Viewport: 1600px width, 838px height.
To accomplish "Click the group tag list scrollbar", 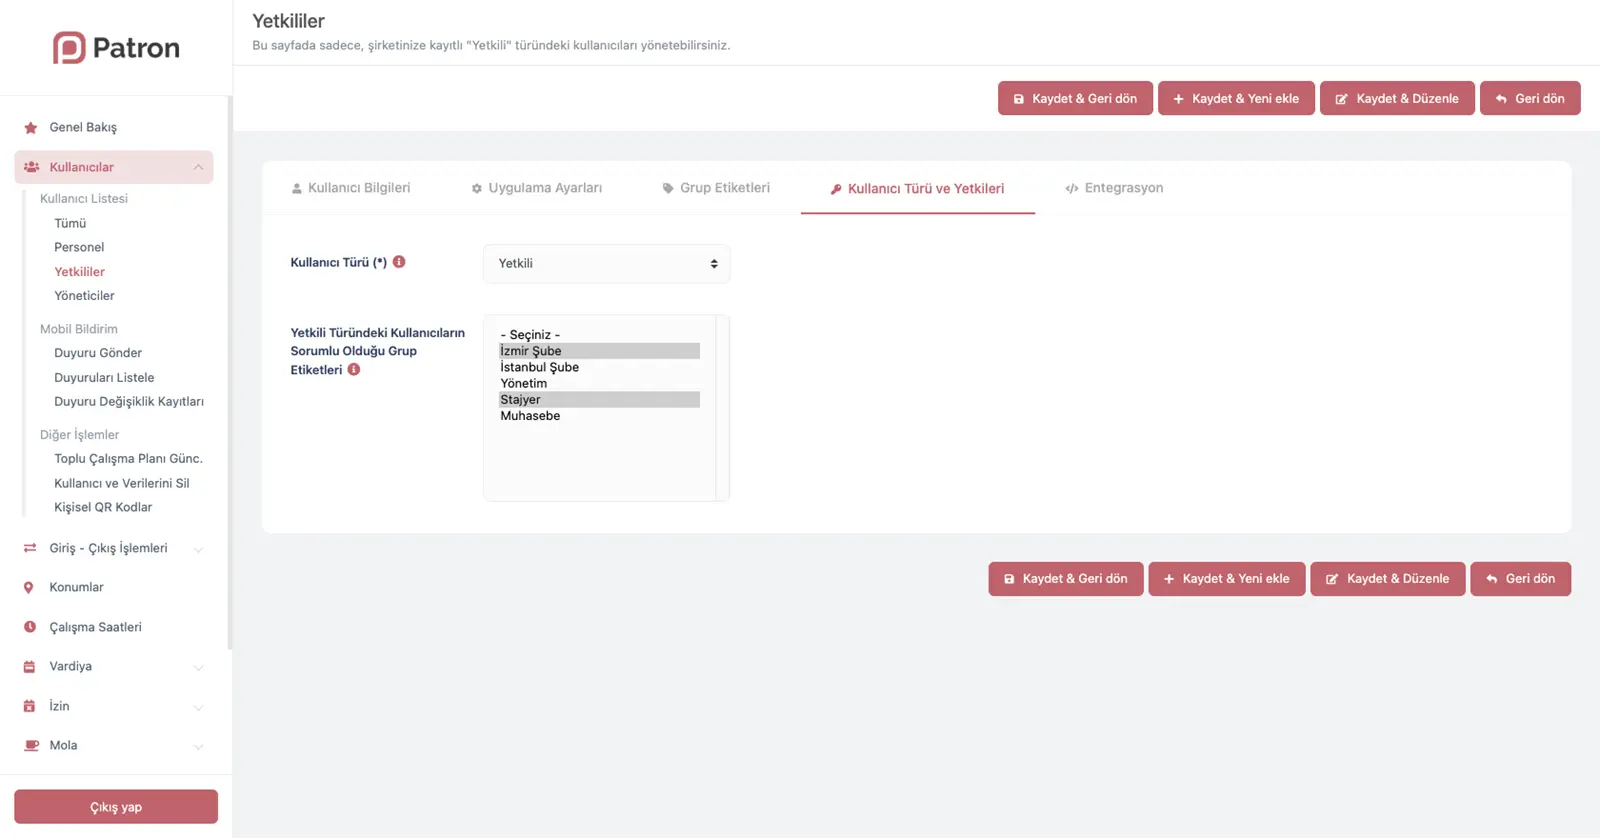I will 722,408.
